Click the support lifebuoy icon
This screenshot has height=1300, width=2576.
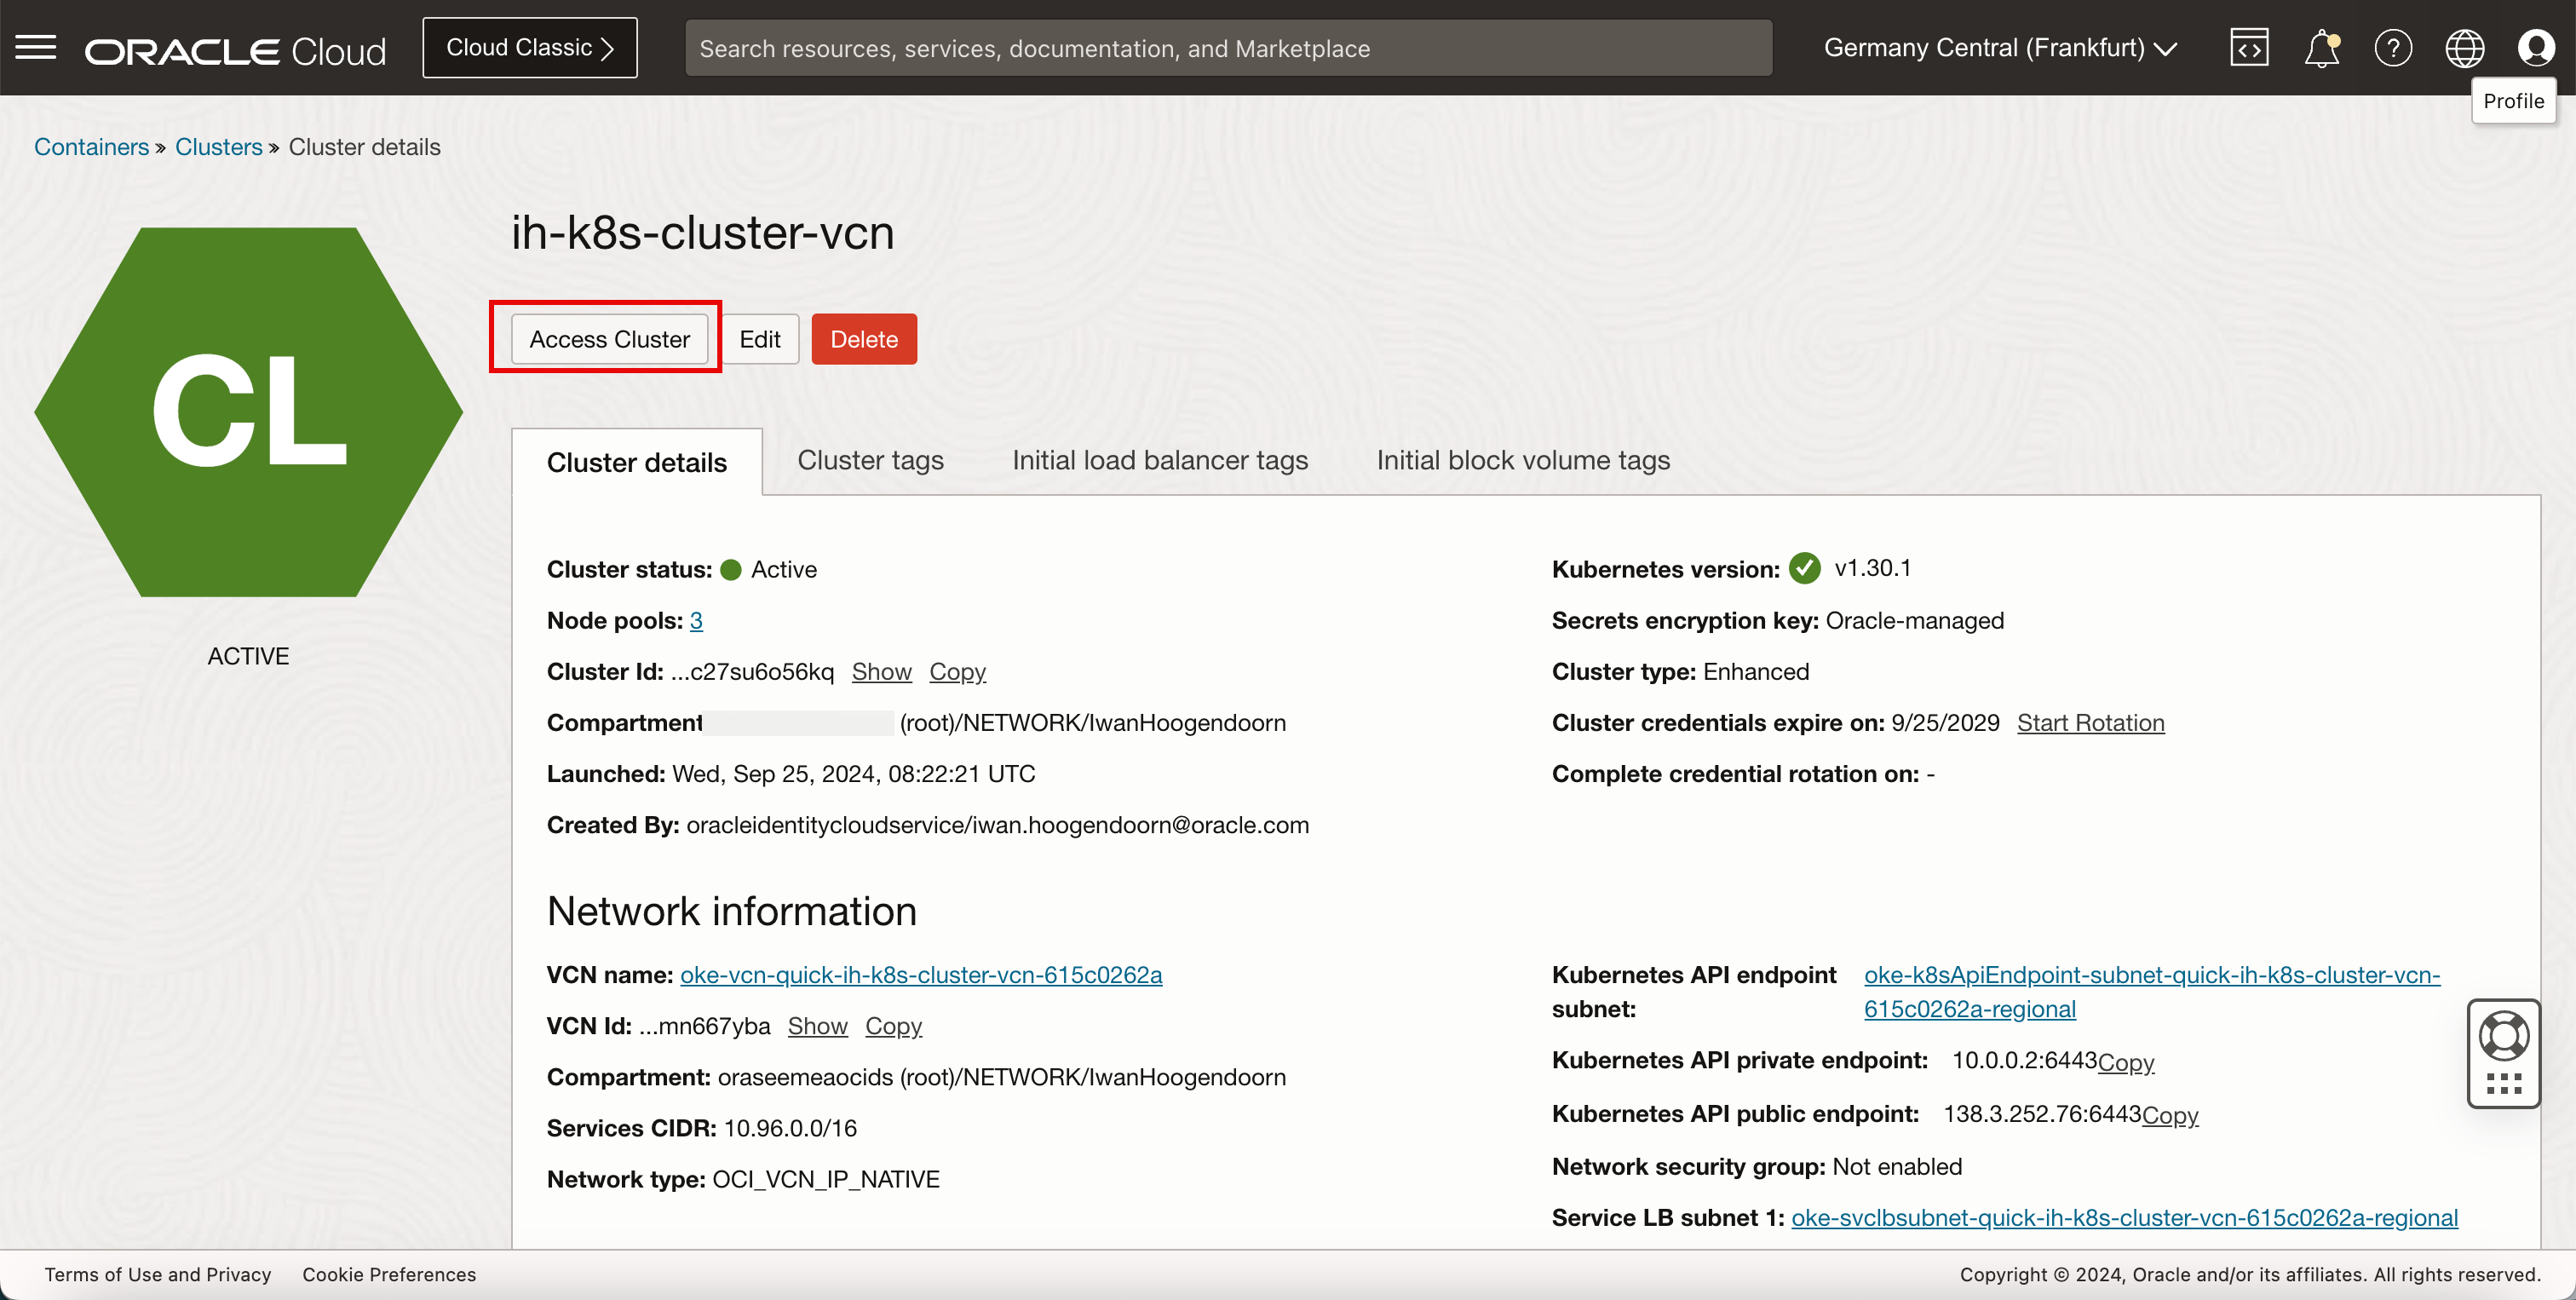[2503, 1035]
